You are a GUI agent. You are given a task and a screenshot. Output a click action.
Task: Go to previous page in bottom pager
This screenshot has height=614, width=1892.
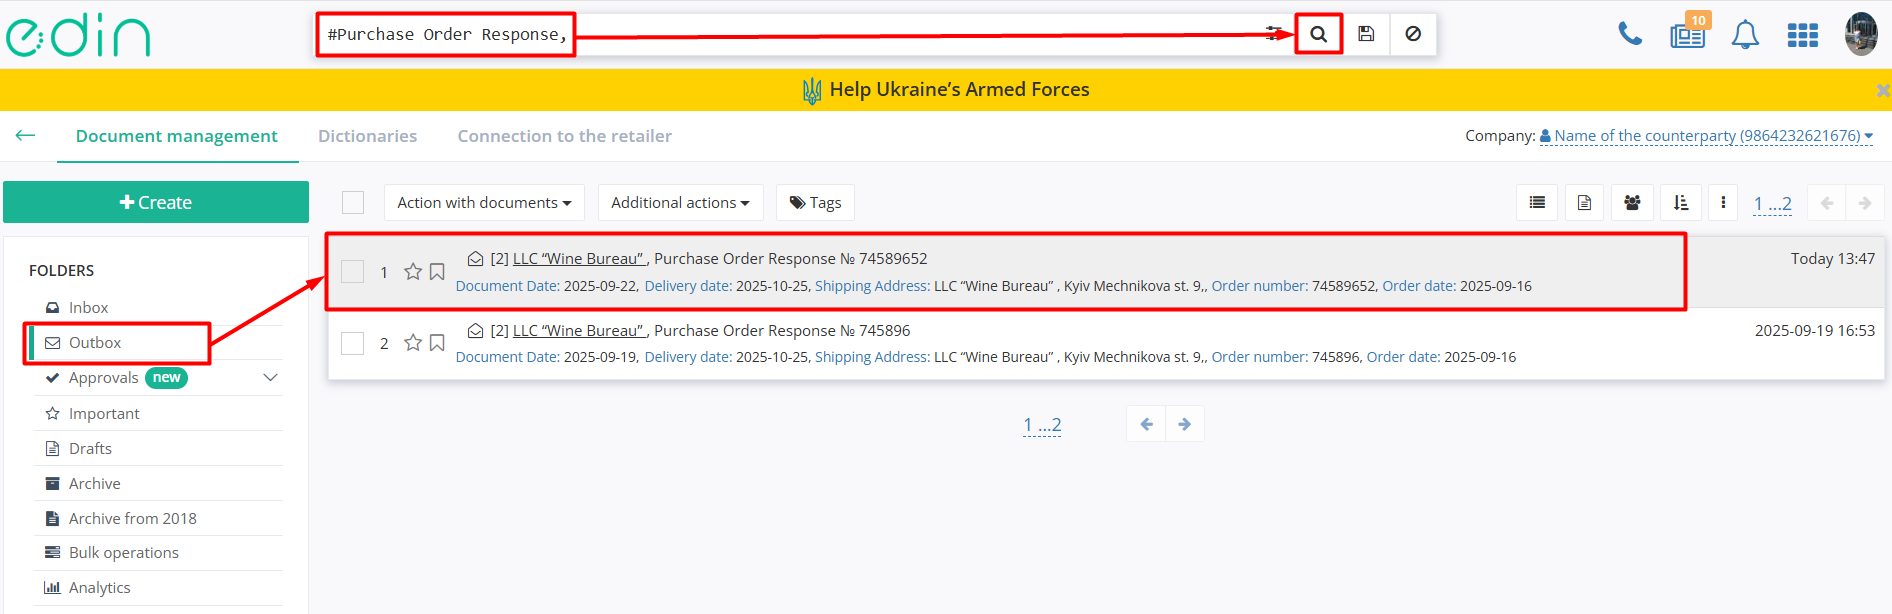[x=1146, y=424]
